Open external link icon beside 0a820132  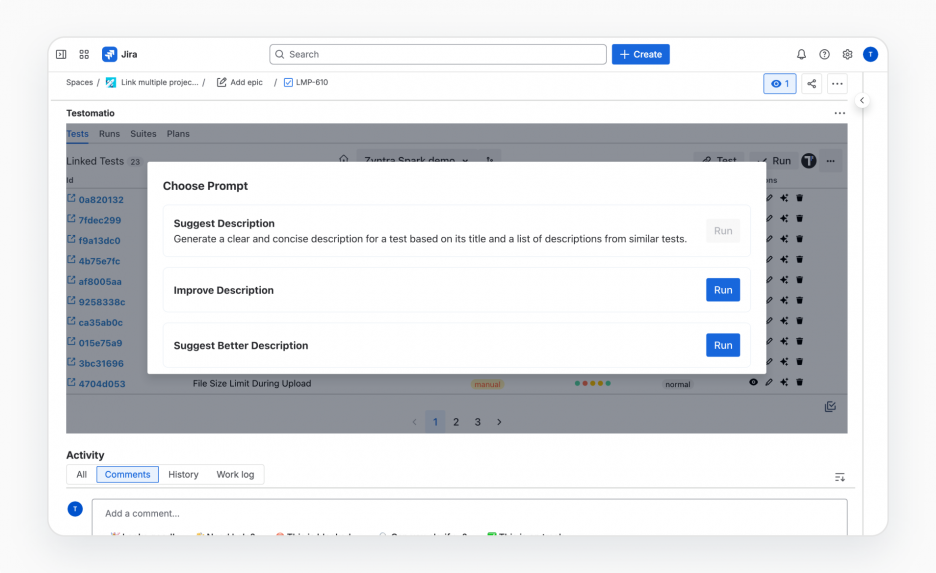(71, 198)
